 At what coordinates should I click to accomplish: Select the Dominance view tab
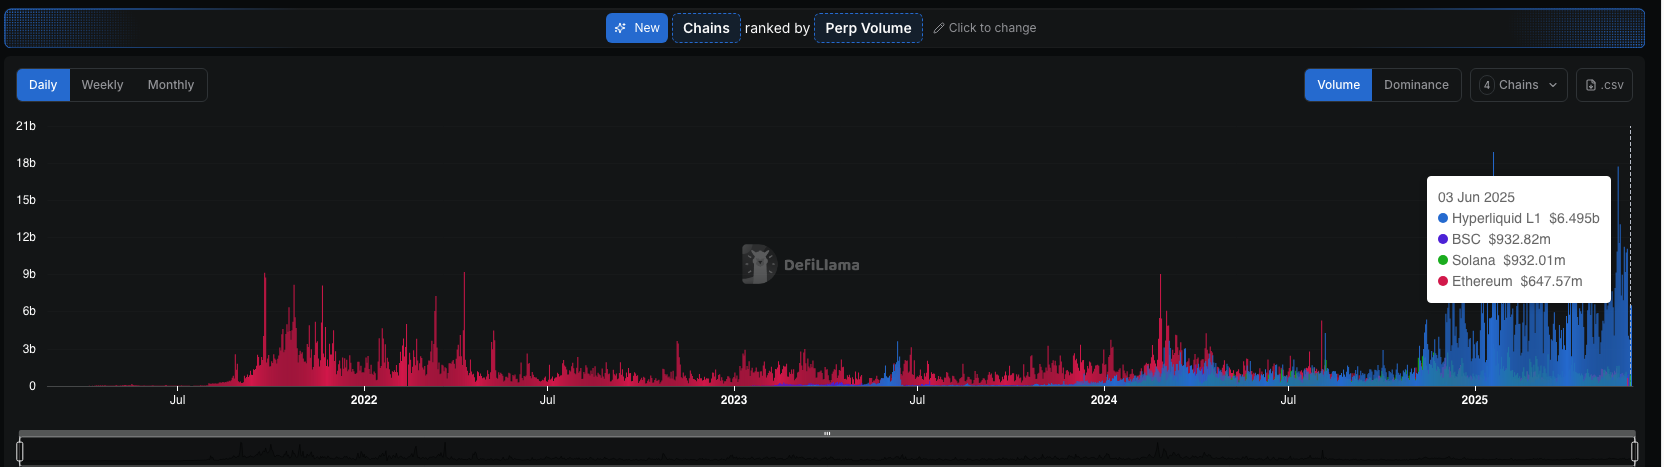point(1416,85)
